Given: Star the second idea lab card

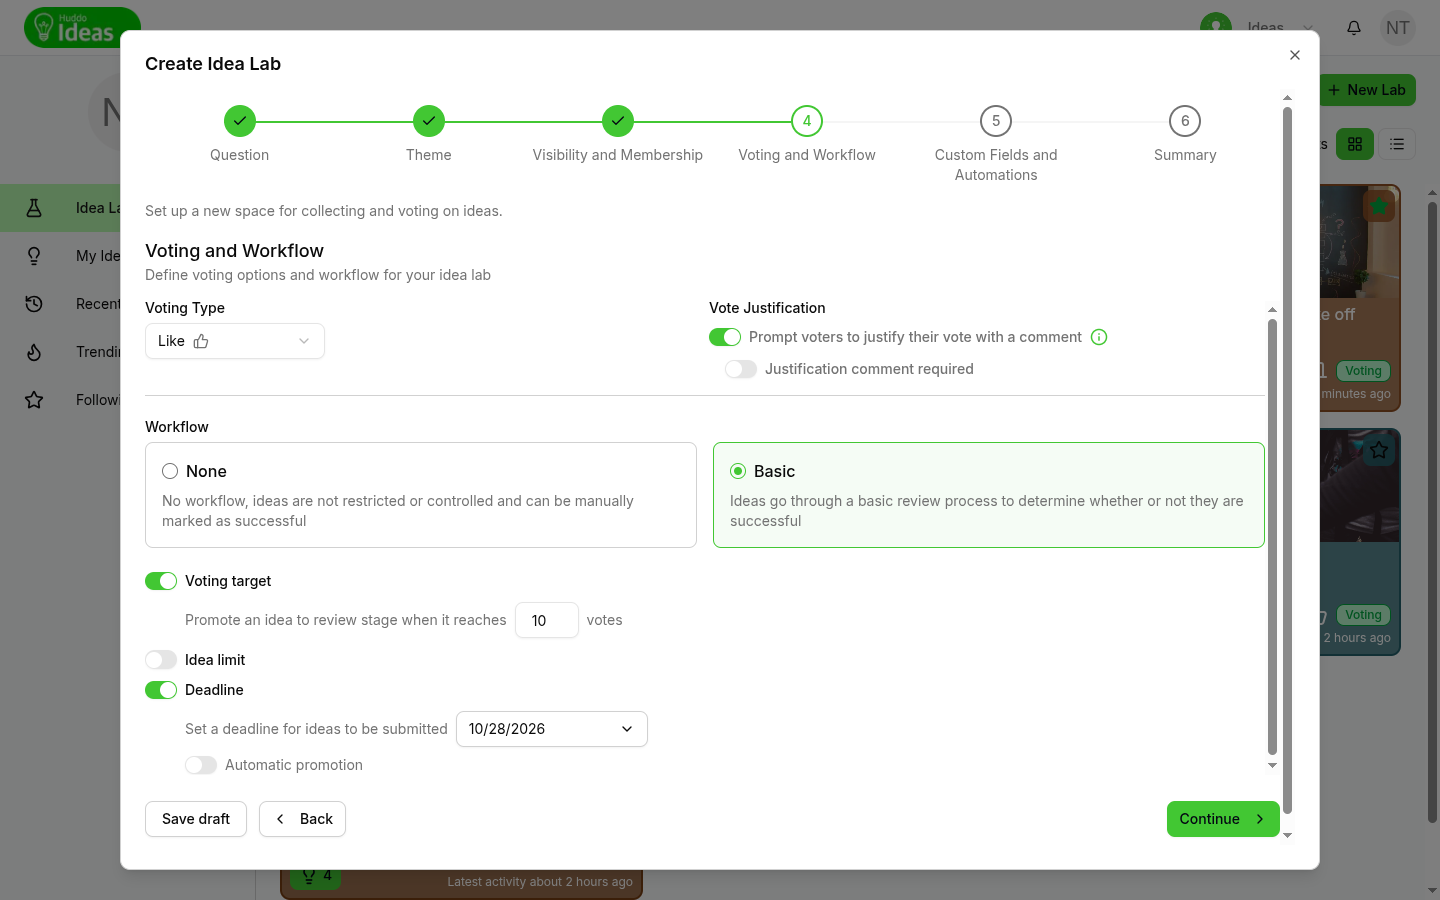Looking at the screenshot, I should pyautogui.click(x=1379, y=450).
